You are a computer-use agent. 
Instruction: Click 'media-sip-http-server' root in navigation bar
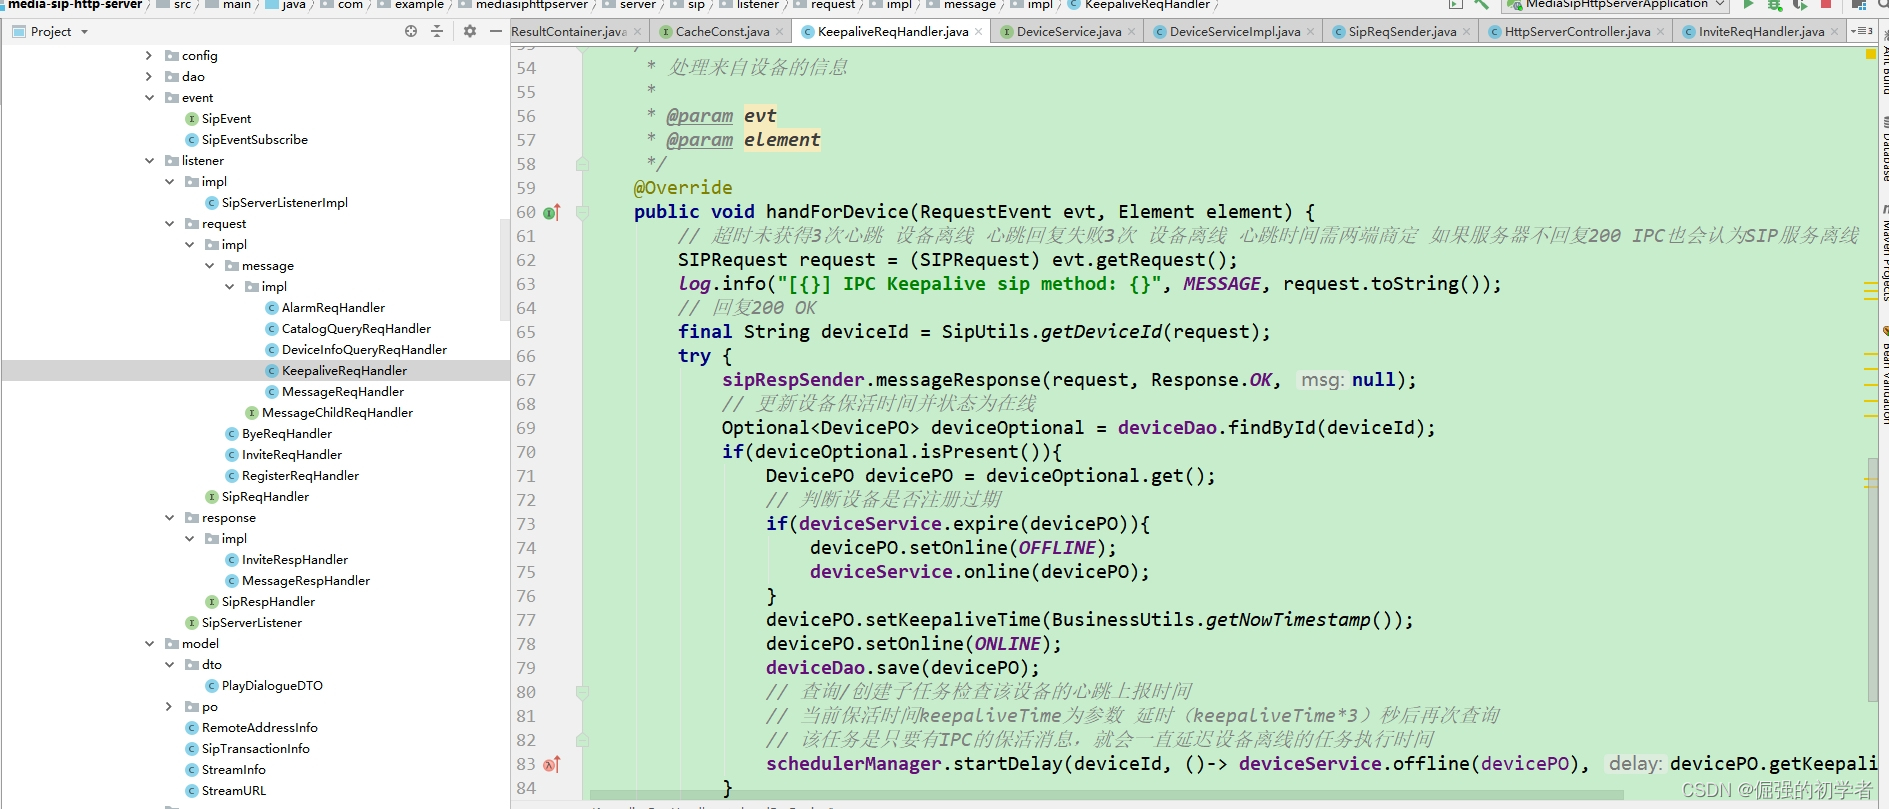[75, 4]
